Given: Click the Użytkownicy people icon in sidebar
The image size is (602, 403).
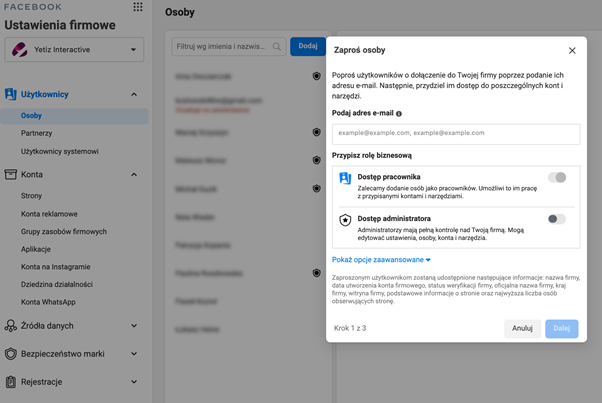Looking at the screenshot, I should [11, 94].
